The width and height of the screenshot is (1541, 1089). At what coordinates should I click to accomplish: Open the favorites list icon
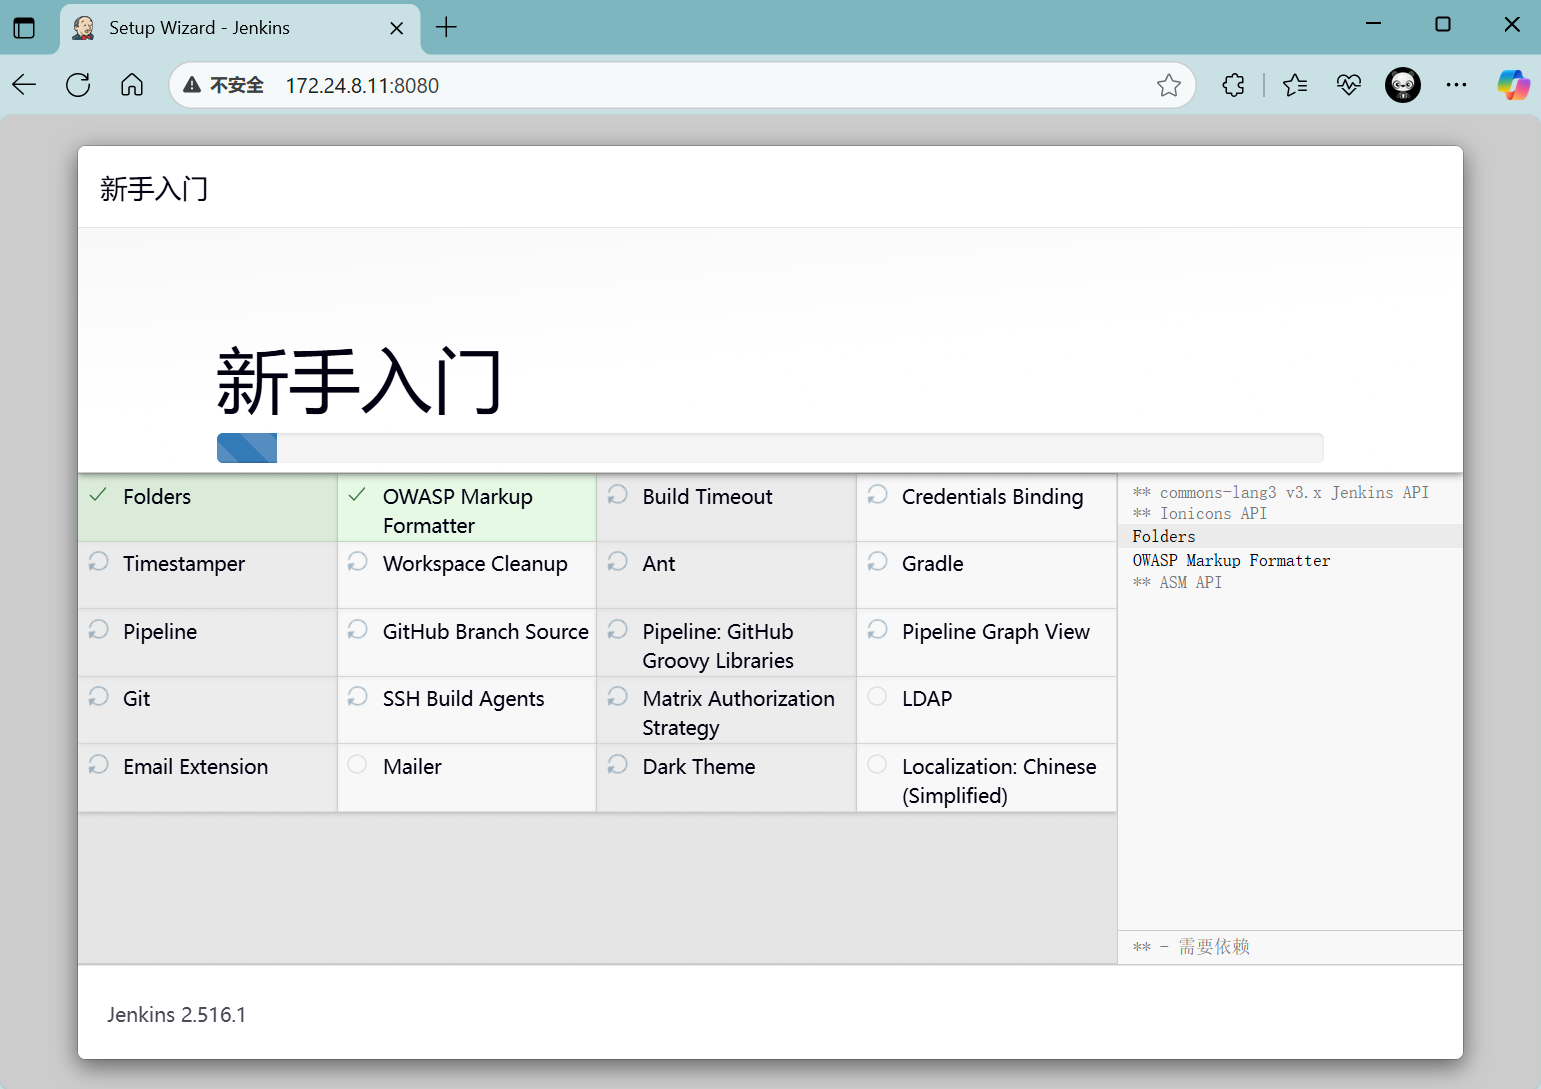coord(1295,86)
